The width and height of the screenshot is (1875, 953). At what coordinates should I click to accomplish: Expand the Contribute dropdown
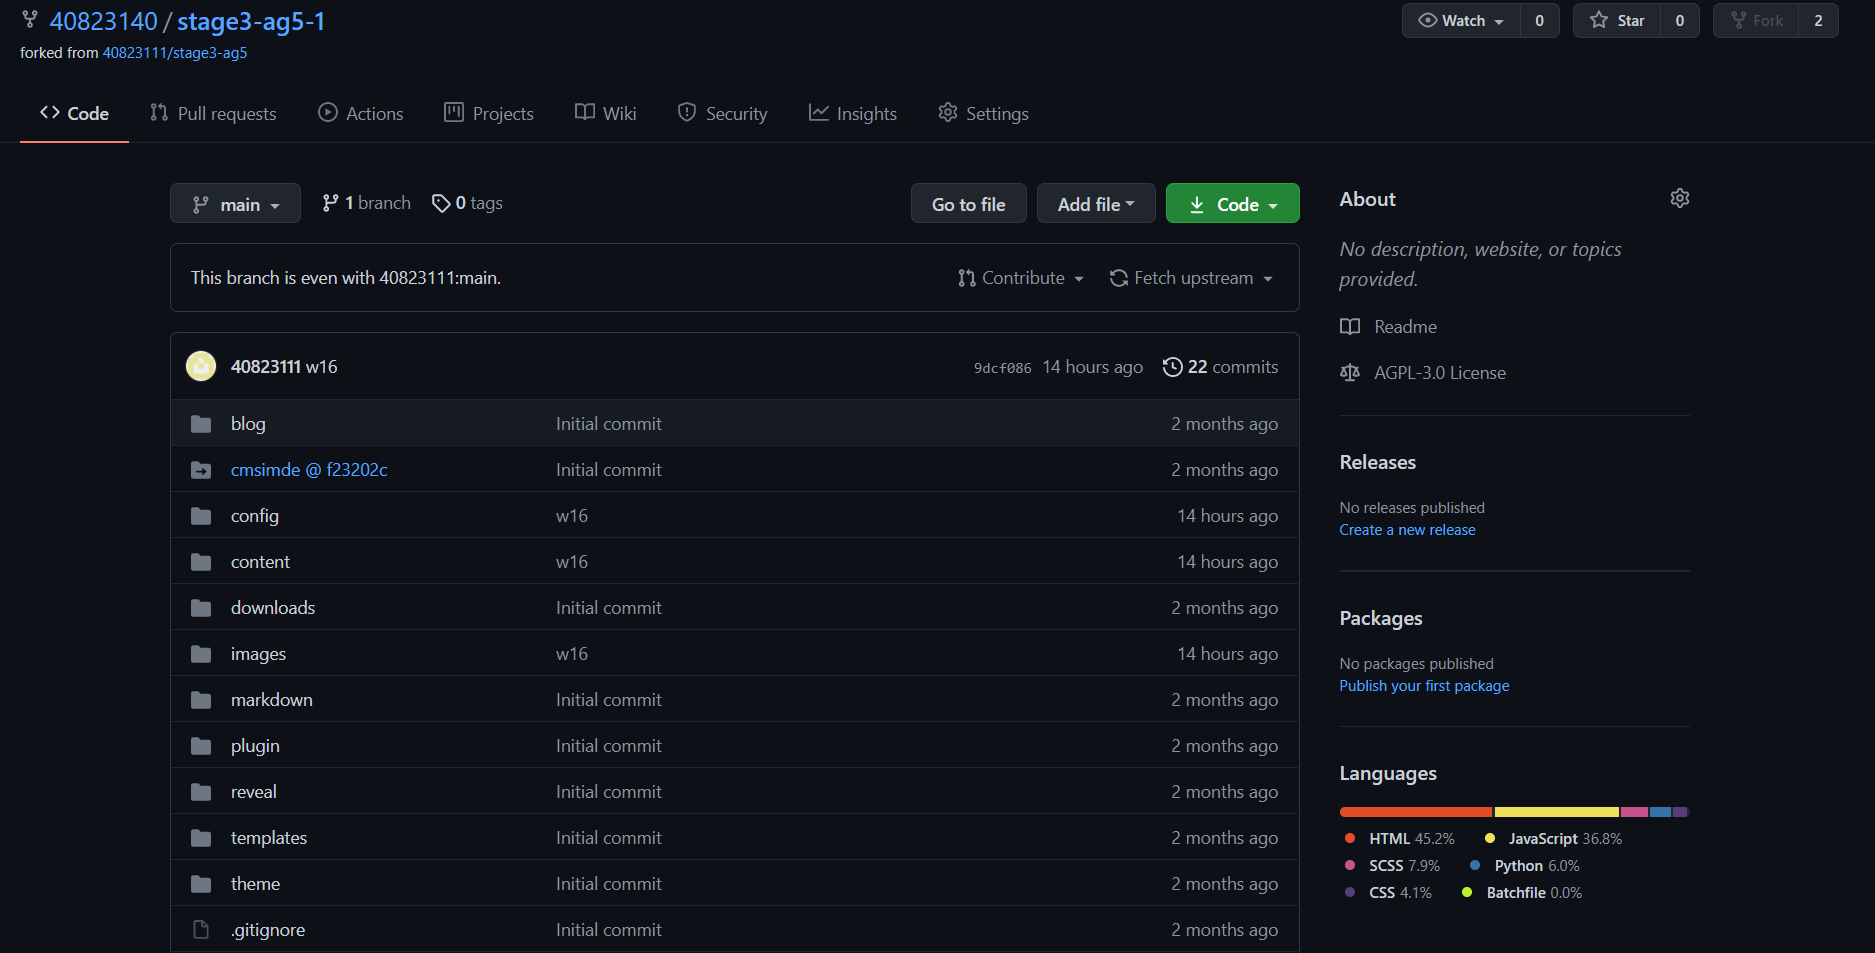pos(1021,278)
